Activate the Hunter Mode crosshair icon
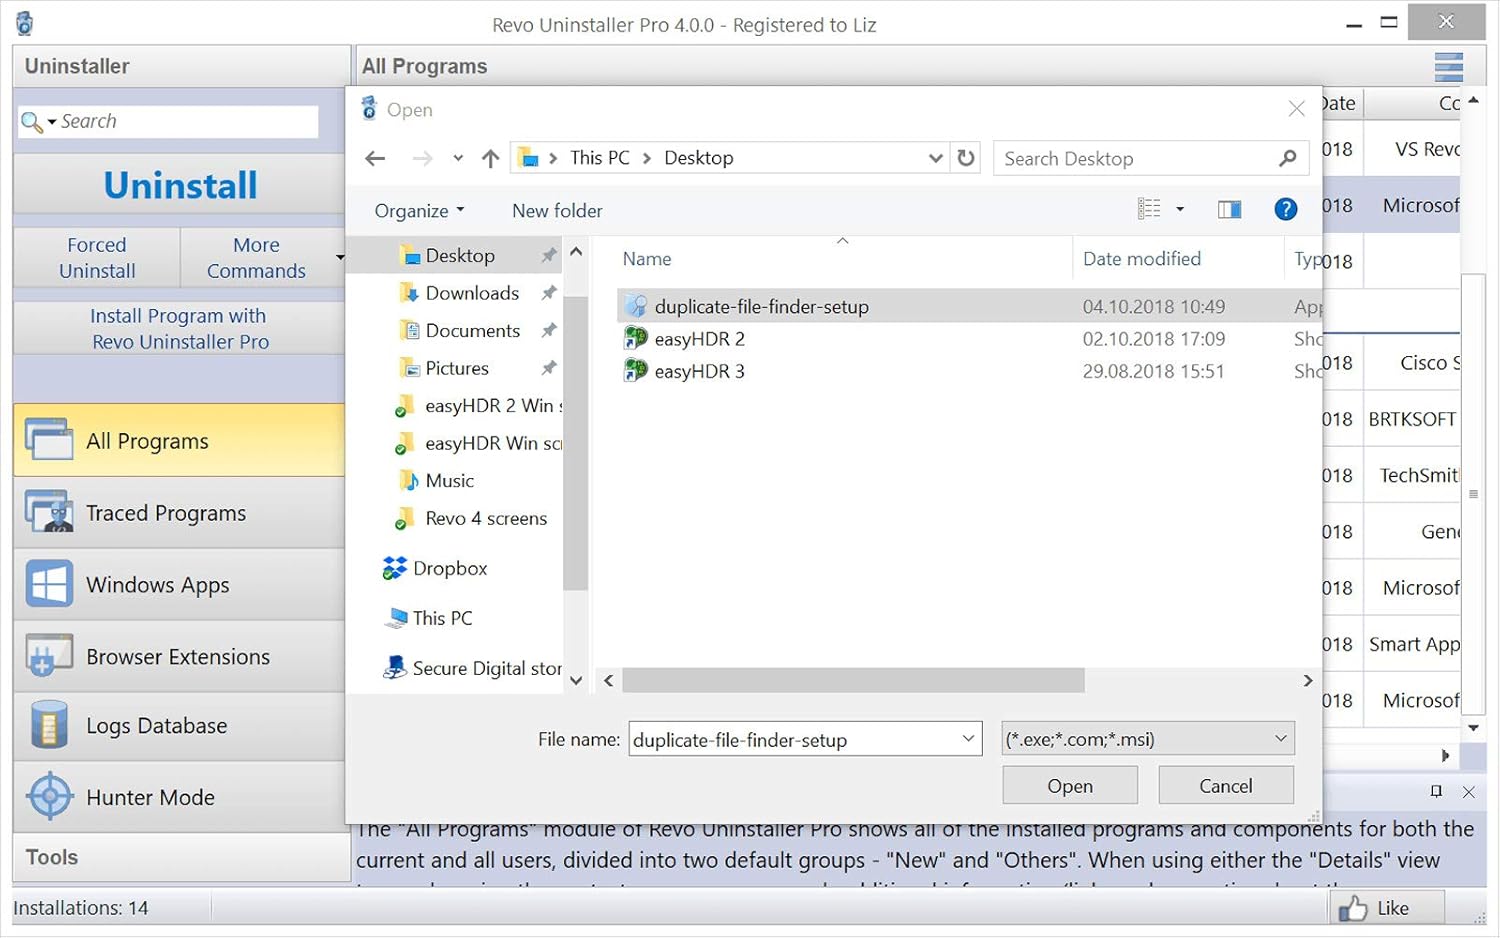The image size is (1500, 938). 49,797
